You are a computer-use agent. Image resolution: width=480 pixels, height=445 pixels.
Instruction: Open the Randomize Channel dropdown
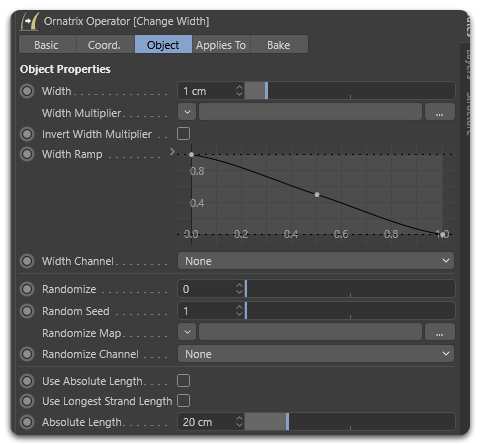click(316, 354)
